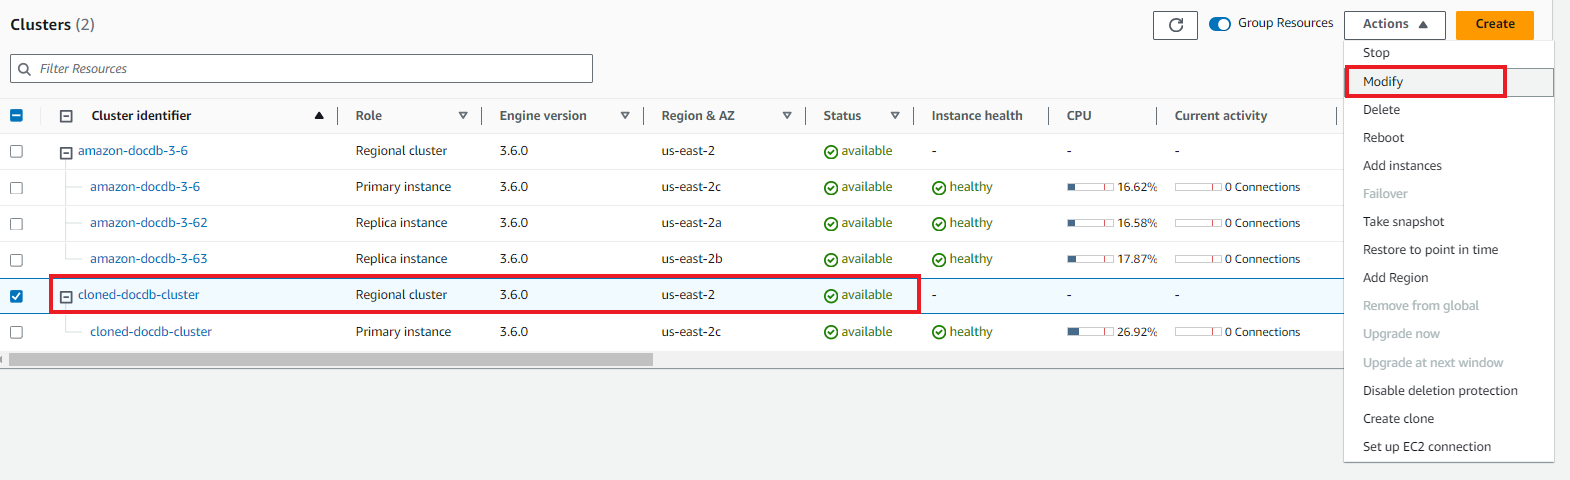Open the amazon-docdb-3-63 instance link
1570x480 pixels.
149,259
